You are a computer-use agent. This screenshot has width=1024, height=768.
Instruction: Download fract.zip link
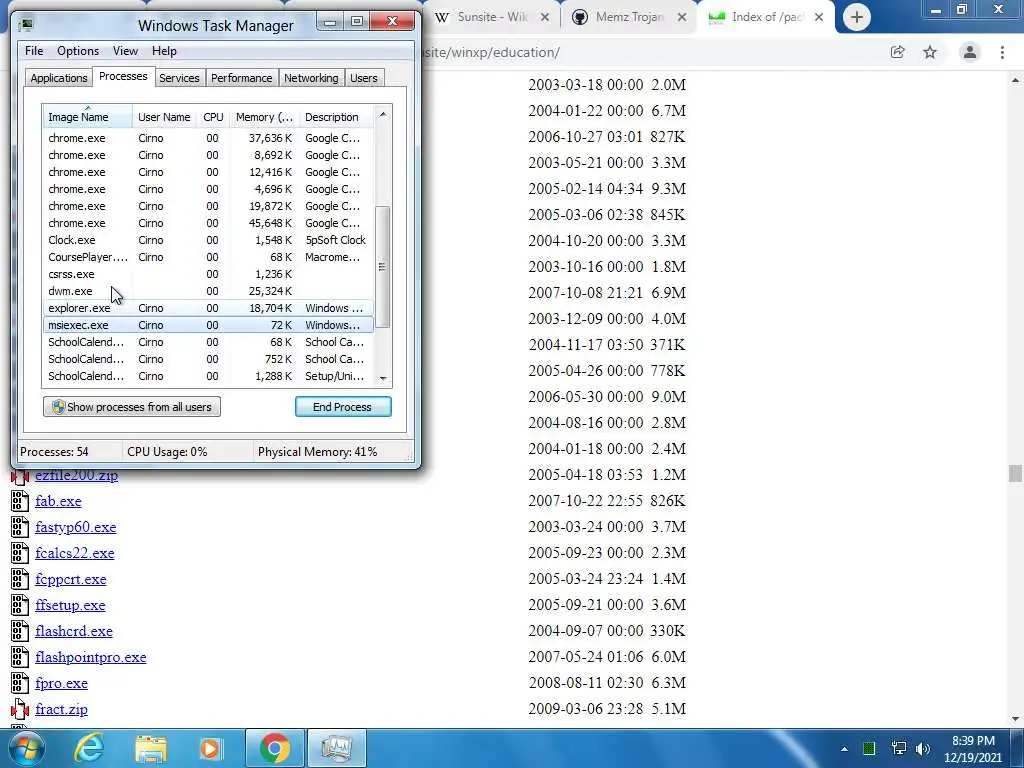[x=61, y=709]
